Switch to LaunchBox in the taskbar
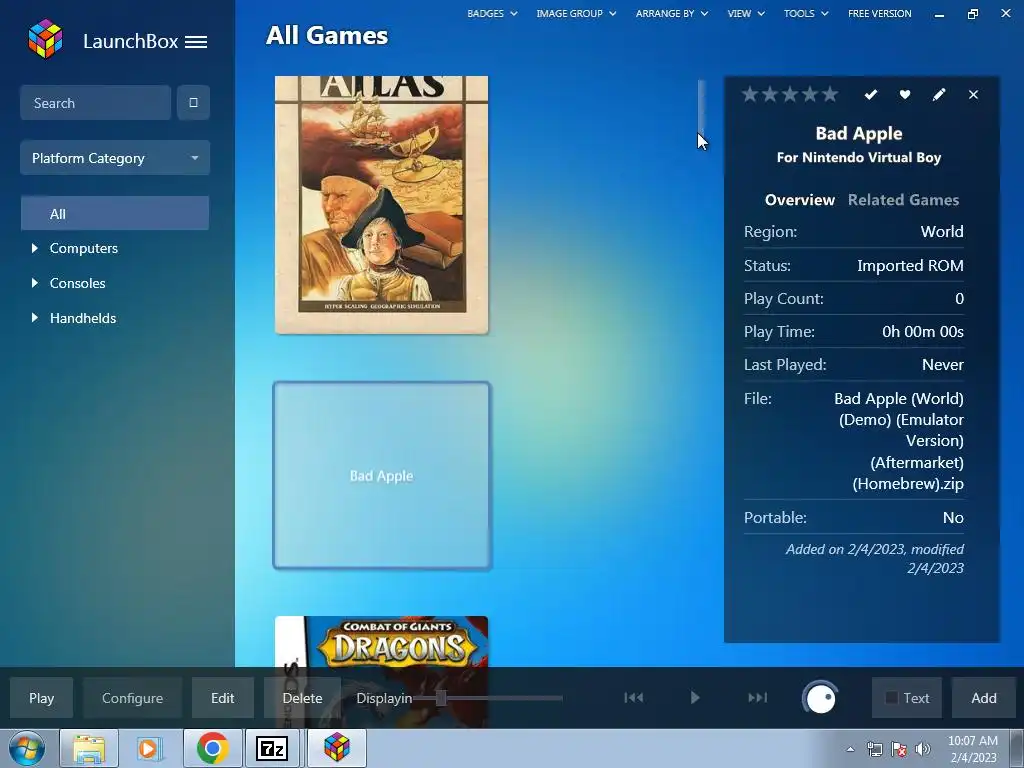Screen dimensions: 1024x768 336,748
